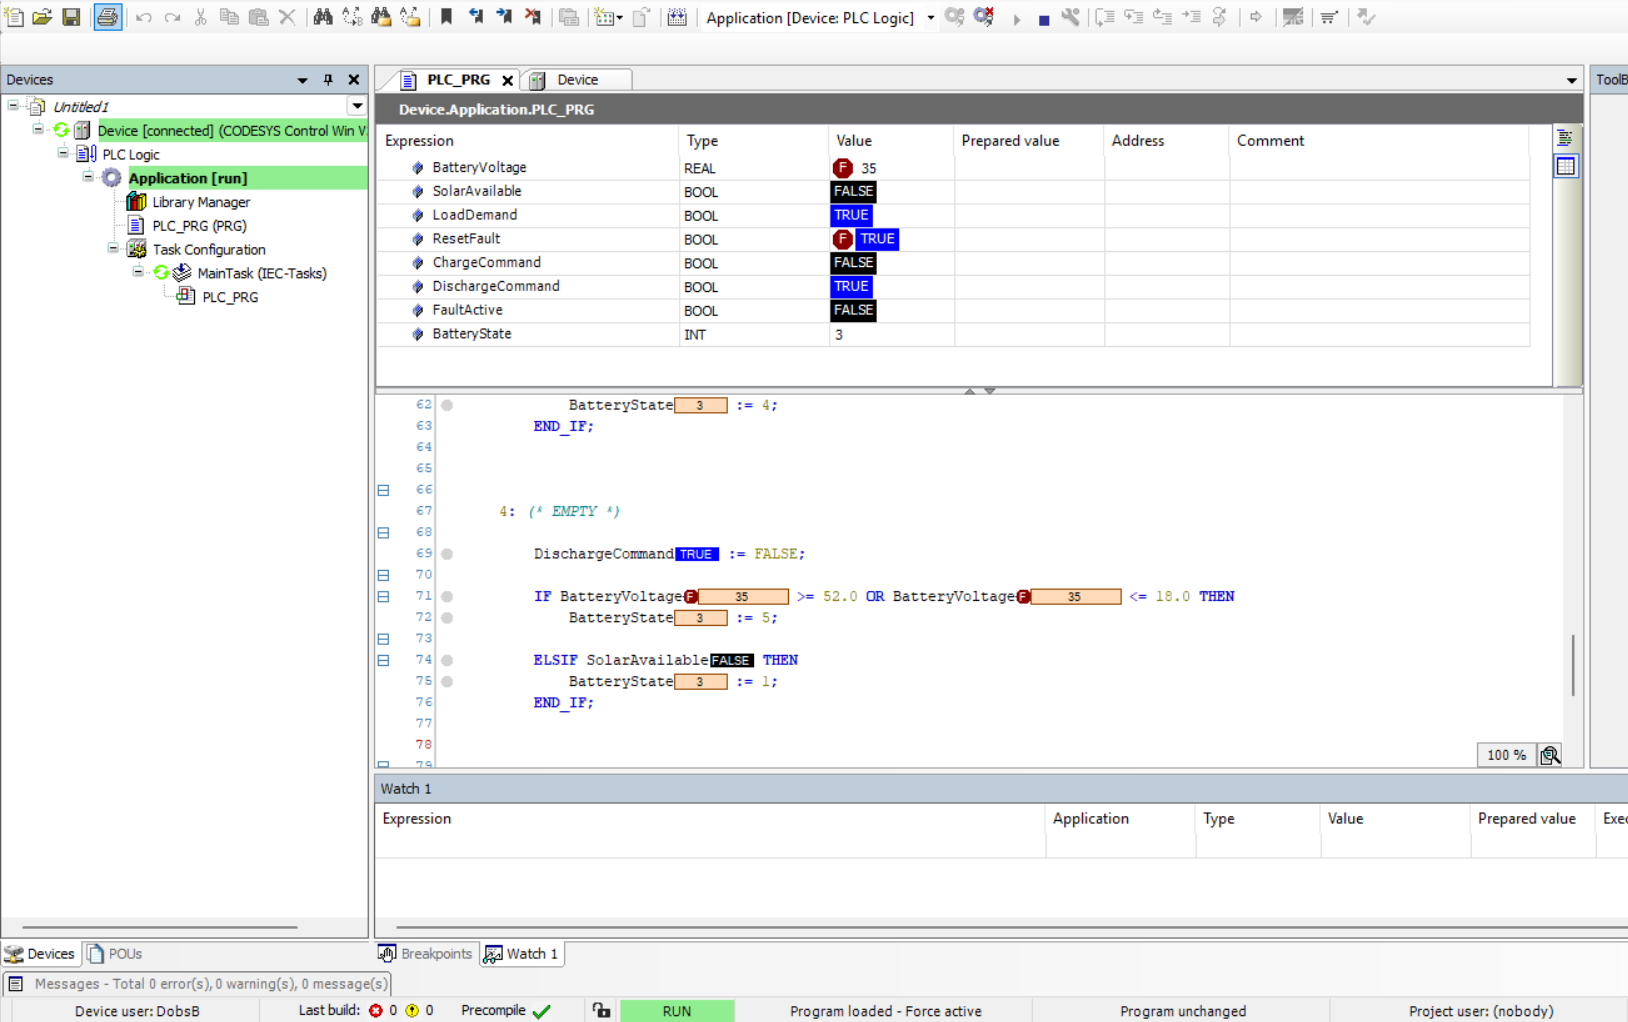Clear all bookmarks with red X bookmark icon

click(533, 17)
